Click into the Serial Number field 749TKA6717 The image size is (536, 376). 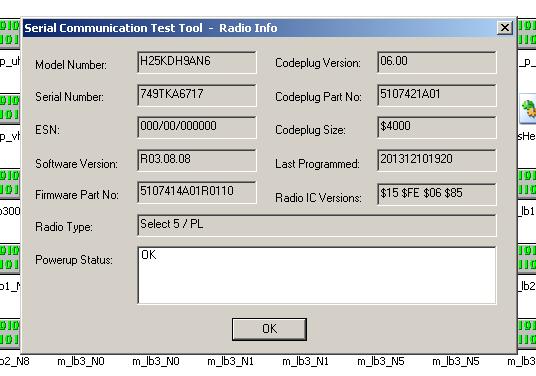click(197, 95)
